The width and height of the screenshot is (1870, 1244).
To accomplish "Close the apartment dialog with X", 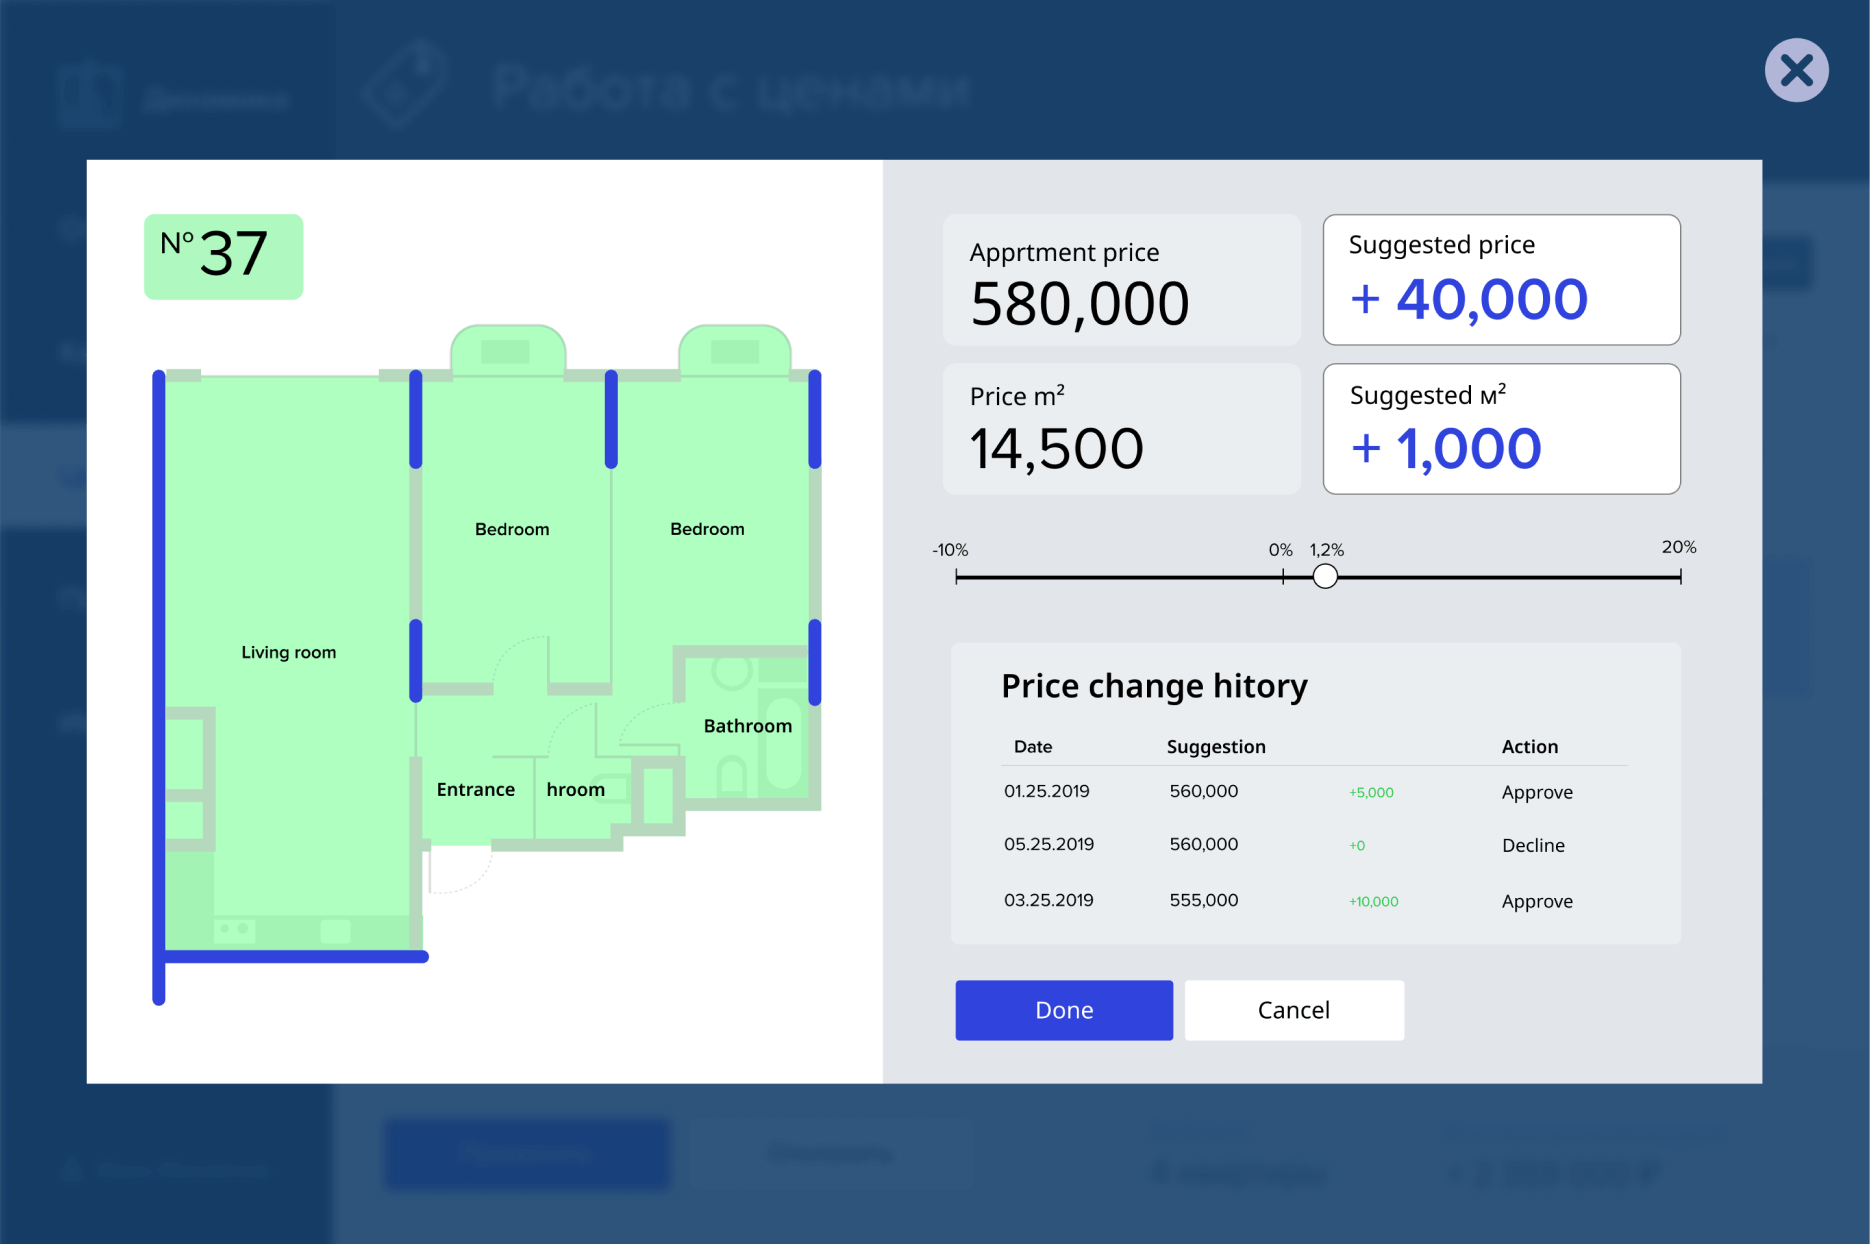I will [1796, 70].
